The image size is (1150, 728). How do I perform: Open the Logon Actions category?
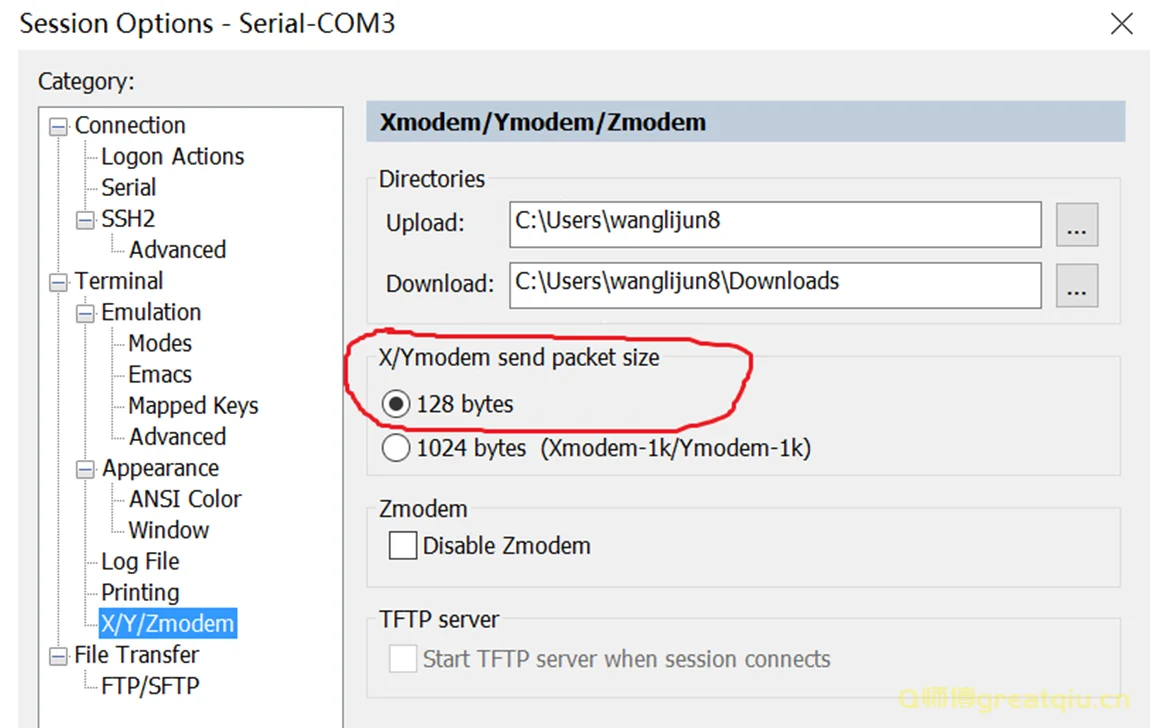pyautogui.click(x=172, y=157)
